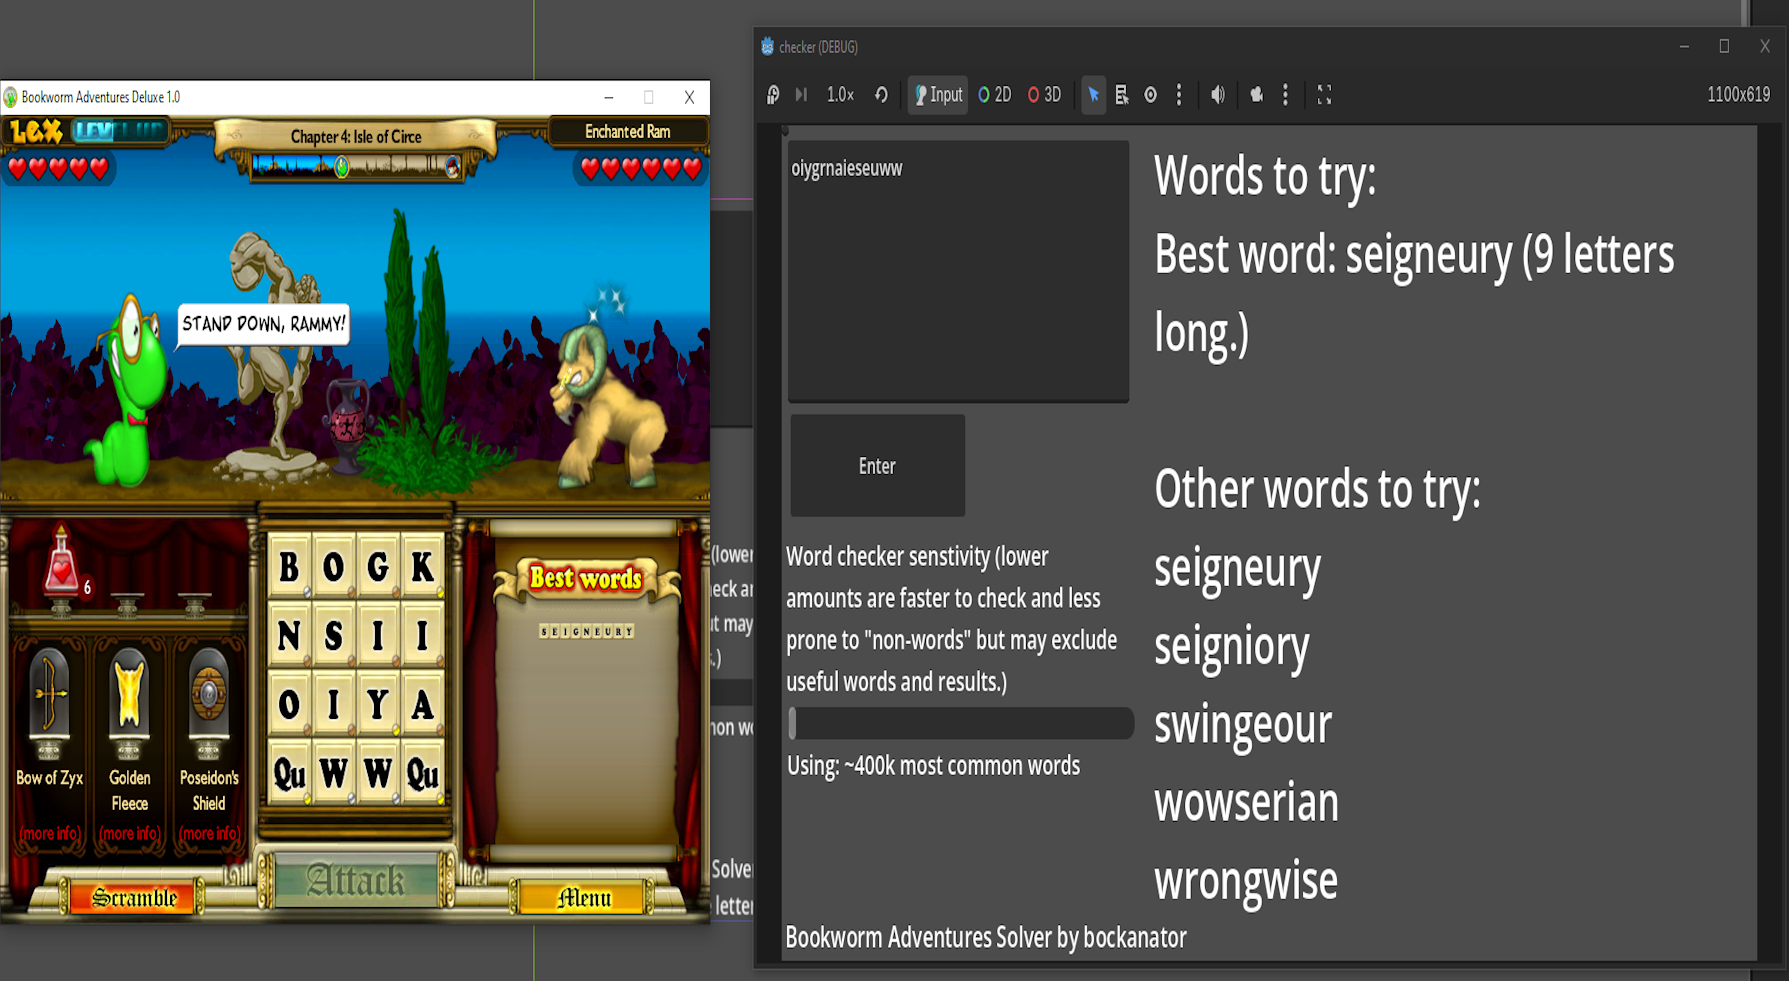
Task: Select the word wowserian in results
Action: 1247,802
